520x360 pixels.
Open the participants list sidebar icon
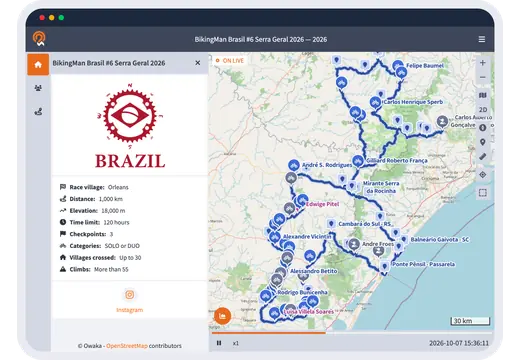pyautogui.click(x=38, y=88)
